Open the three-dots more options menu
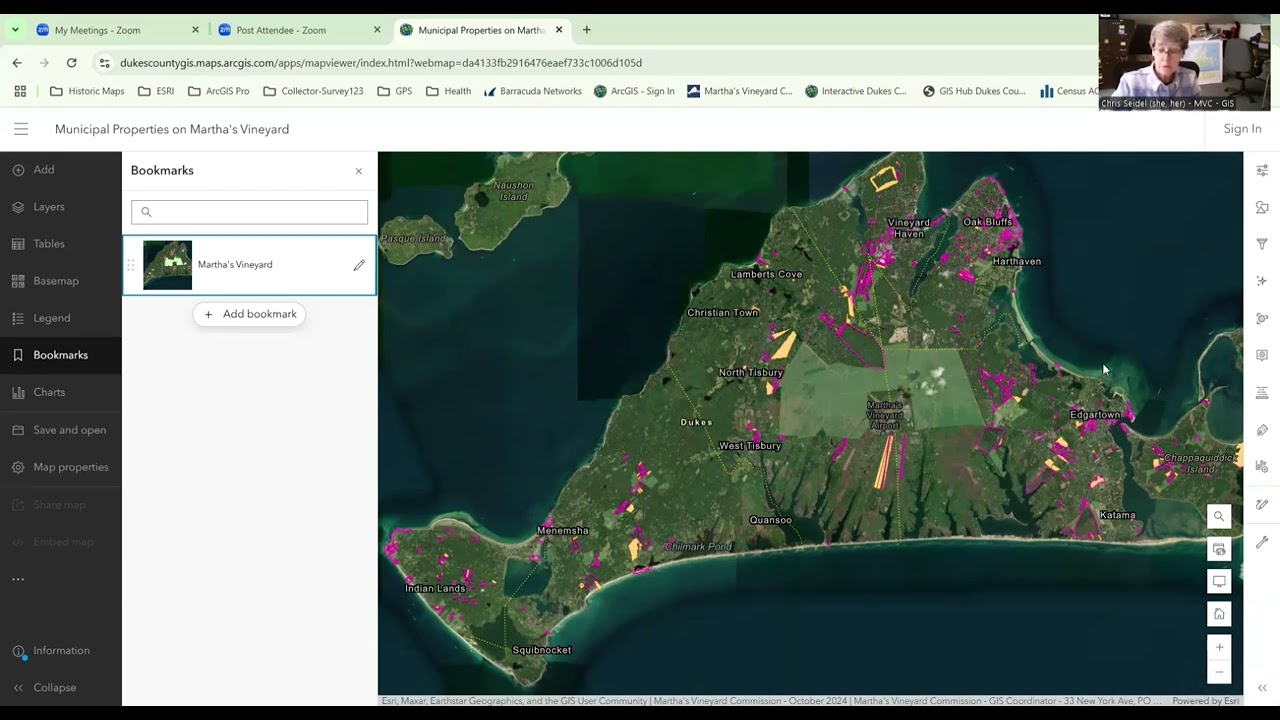Viewport: 1280px width, 720px height. (x=18, y=579)
